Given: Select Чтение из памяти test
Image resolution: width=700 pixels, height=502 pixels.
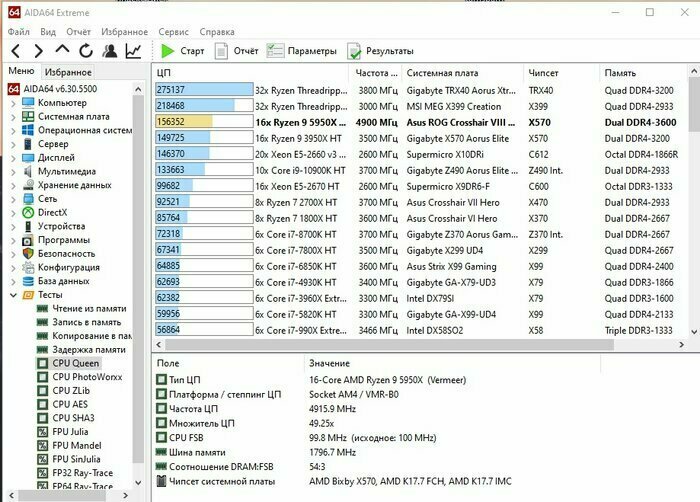Looking at the screenshot, I should [x=81, y=309].
